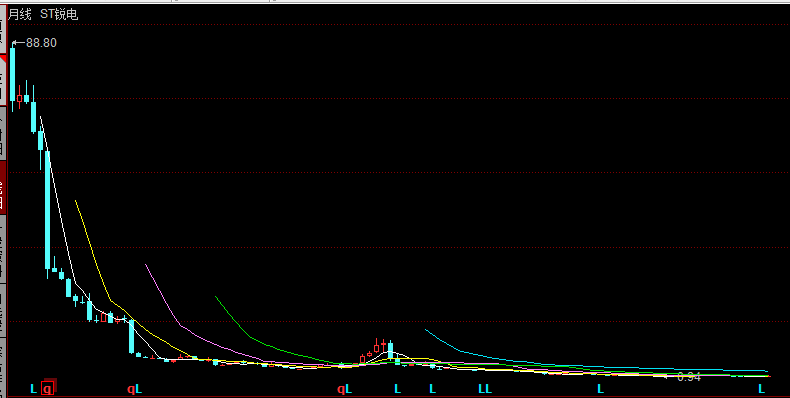Click the cyan L marker beside boxed q
790x398 pixels.
pyautogui.click(x=33, y=388)
